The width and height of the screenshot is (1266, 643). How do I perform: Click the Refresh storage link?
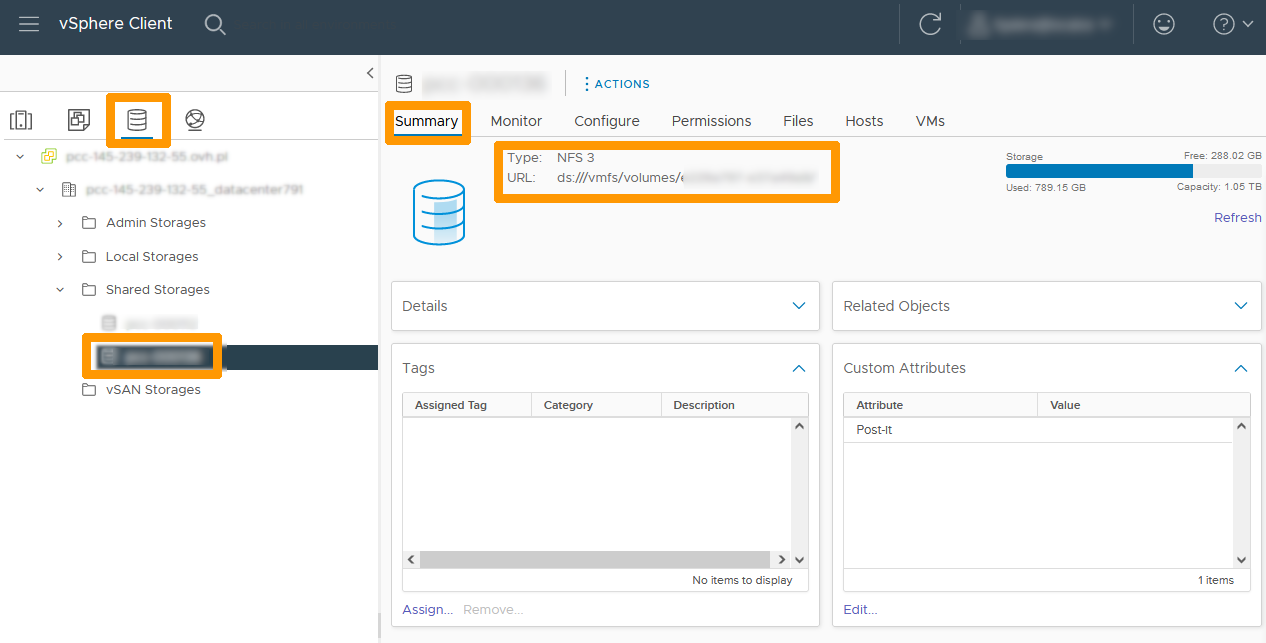pos(1238,218)
